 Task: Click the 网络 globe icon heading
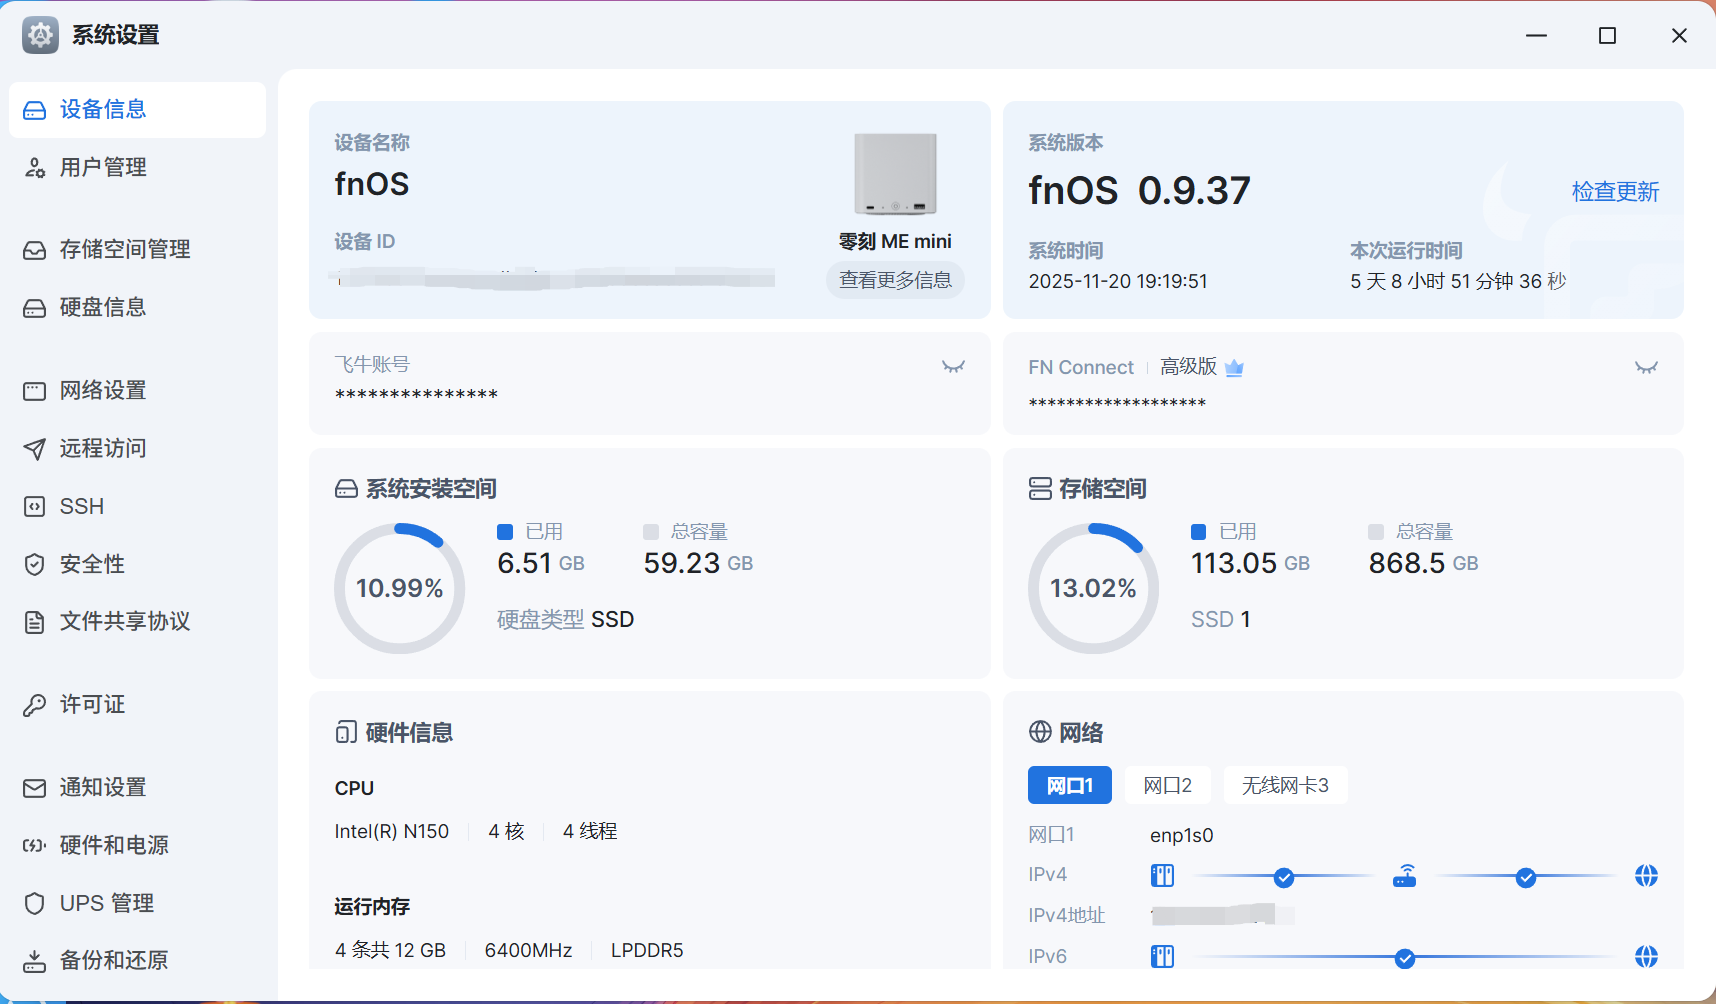click(1040, 733)
